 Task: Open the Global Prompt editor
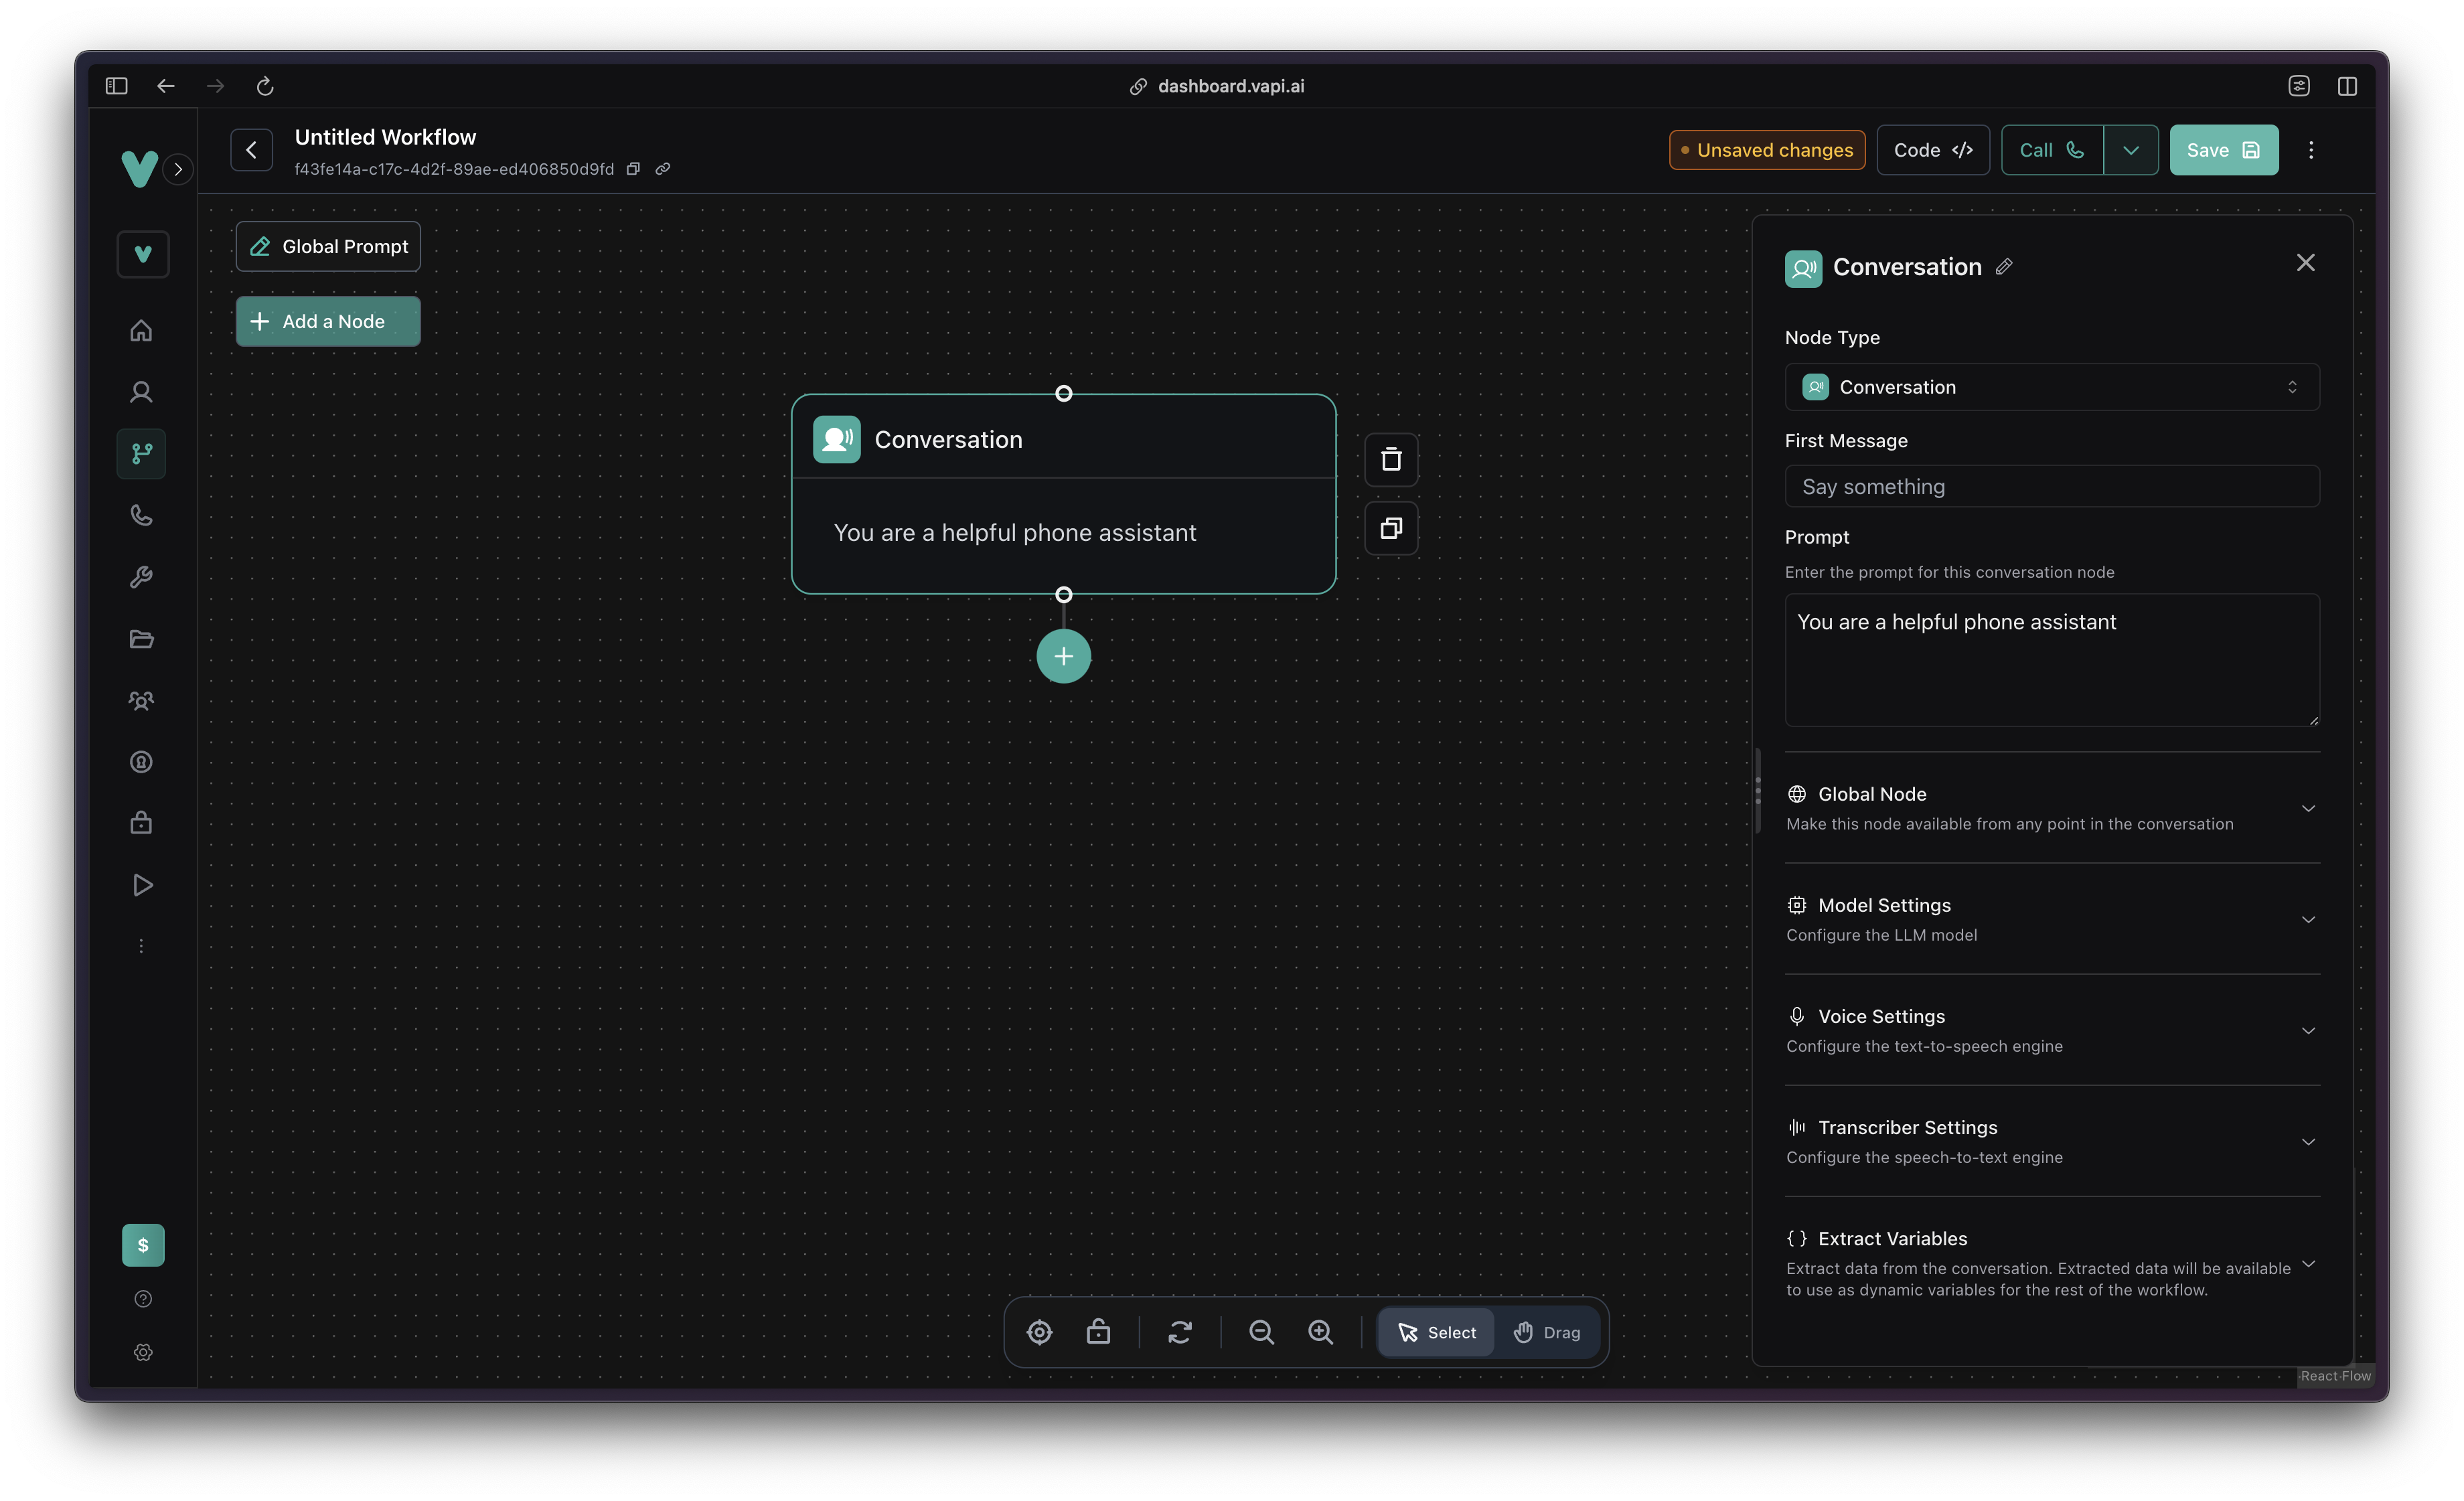pos(327,246)
